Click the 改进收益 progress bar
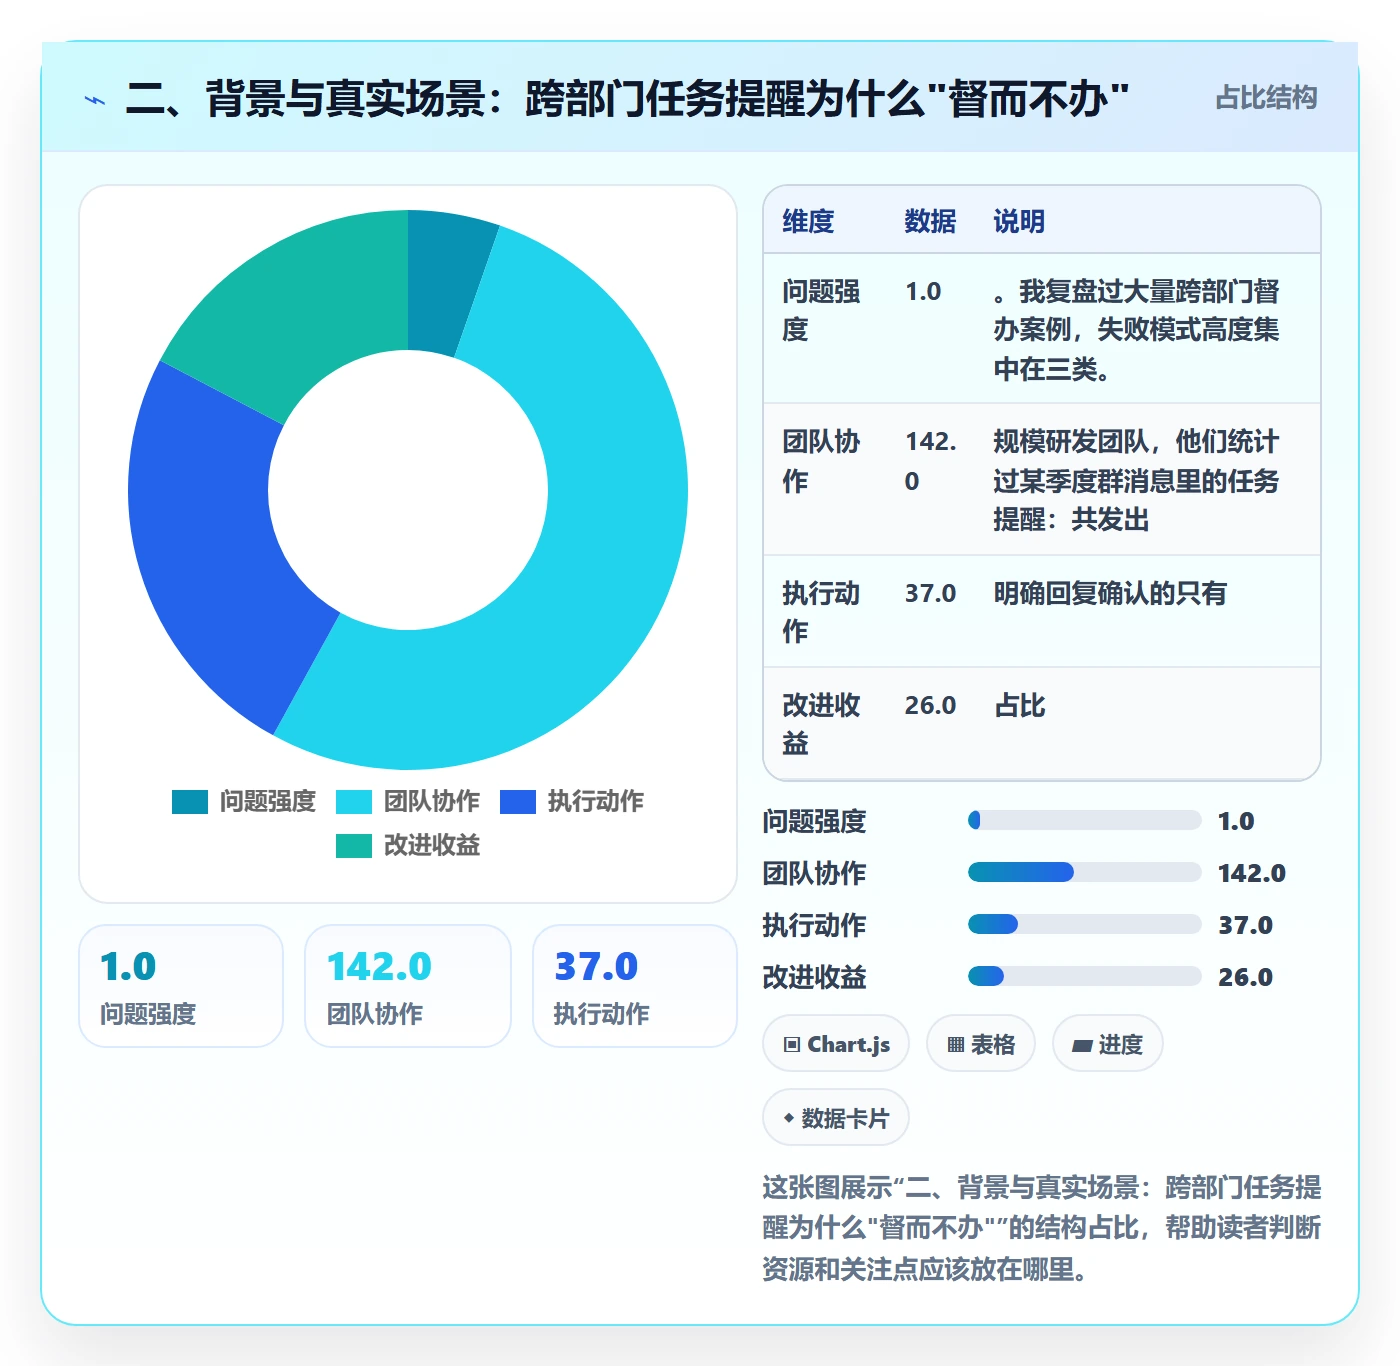The width and height of the screenshot is (1400, 1366). point(1084,977)
